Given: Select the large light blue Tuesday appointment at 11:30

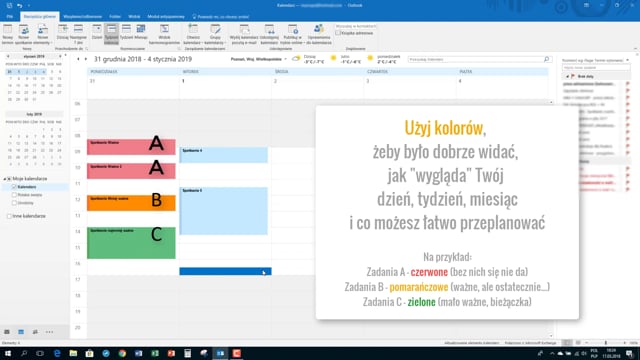Looking at the screenshot, I should (223, 211).
